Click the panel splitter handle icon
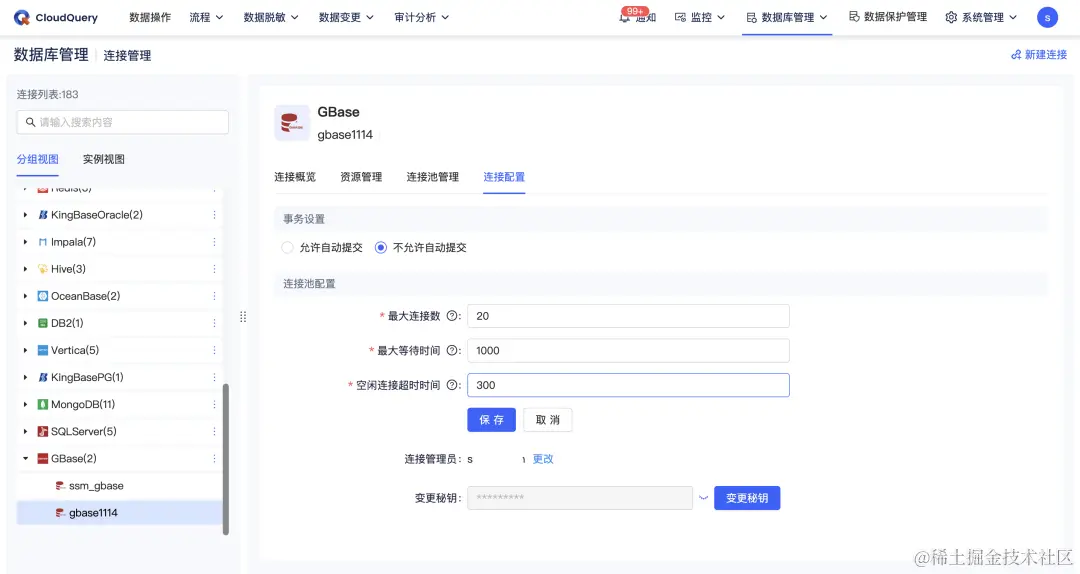The image size is (1080, 574). pos(243,317)
